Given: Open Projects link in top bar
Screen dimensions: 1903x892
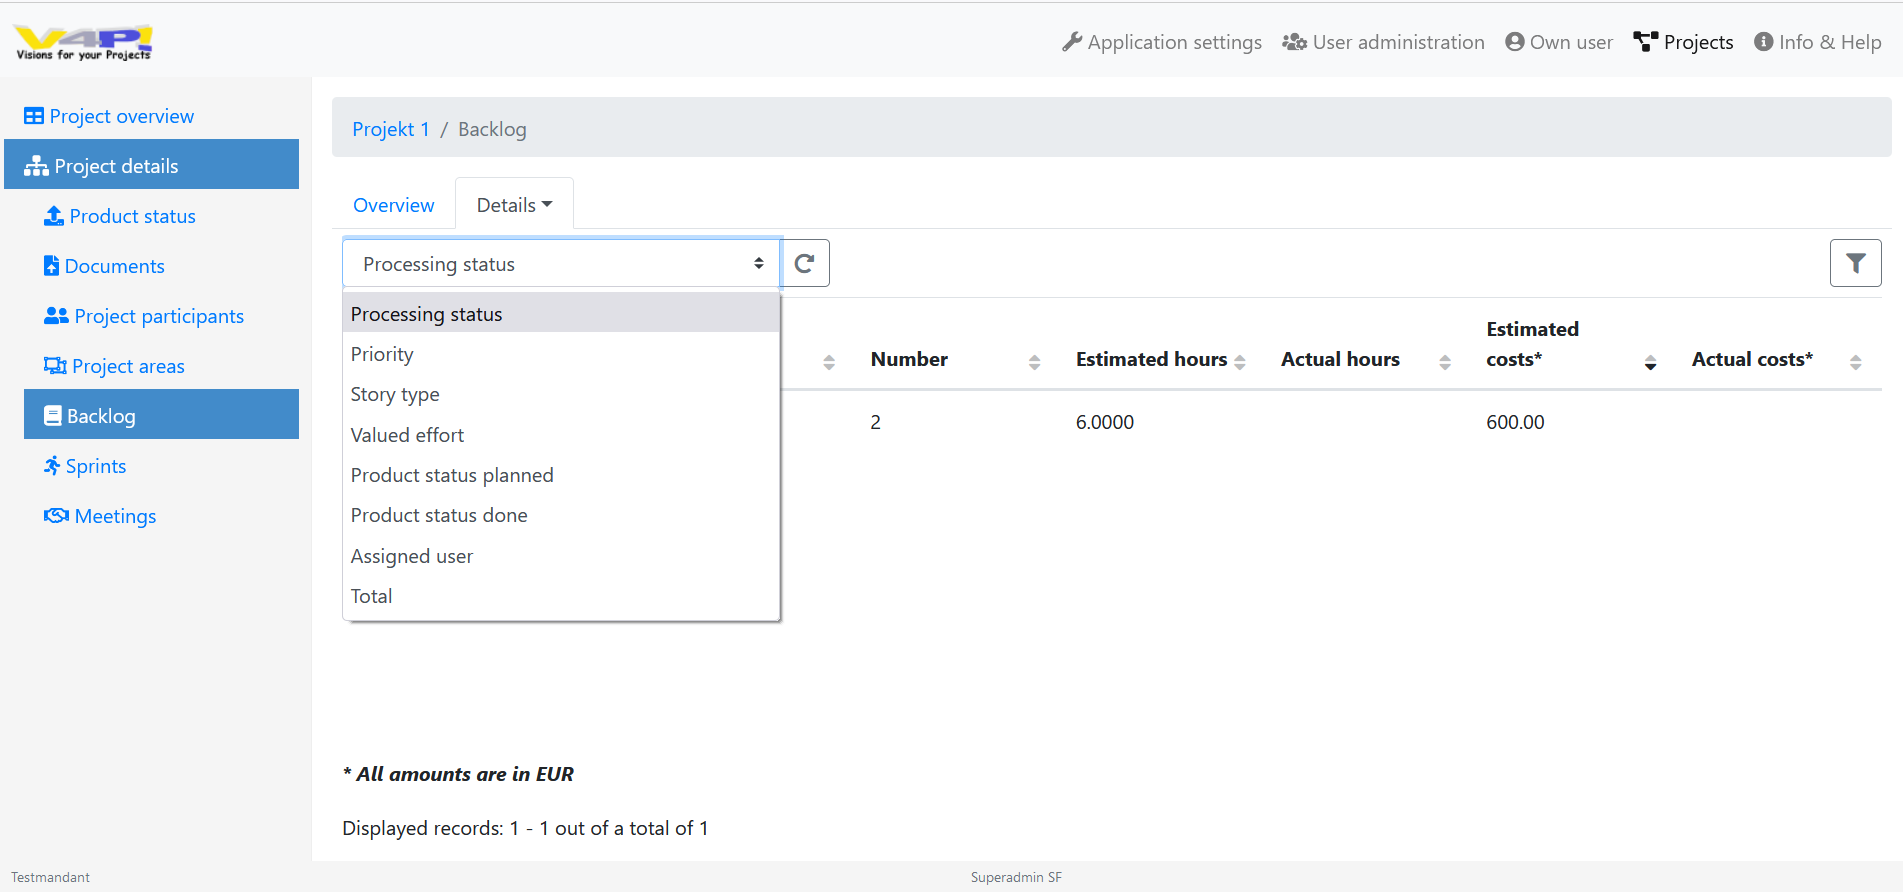Looking at the screenshot, I should point(1683,42).
